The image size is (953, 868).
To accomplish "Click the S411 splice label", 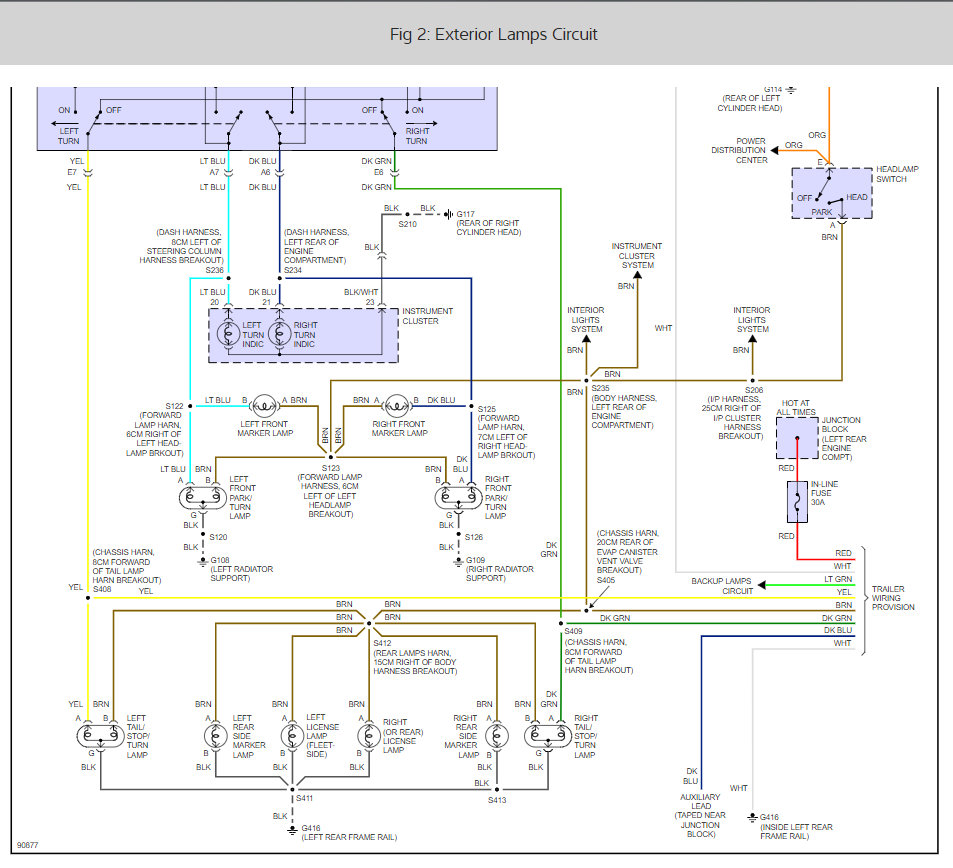I will [304, 798].
